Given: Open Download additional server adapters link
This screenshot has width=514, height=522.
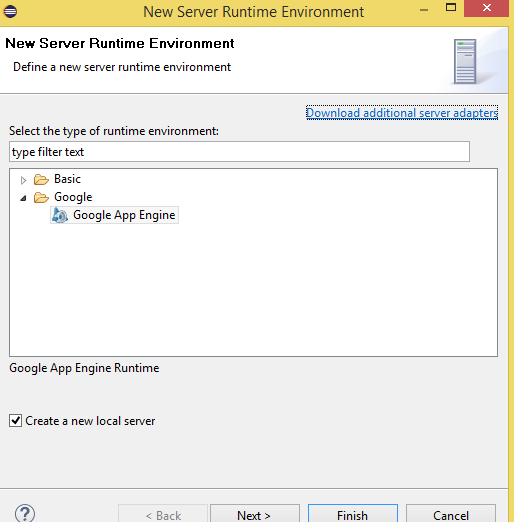Looking at the screenshot, I should (402, 113).
